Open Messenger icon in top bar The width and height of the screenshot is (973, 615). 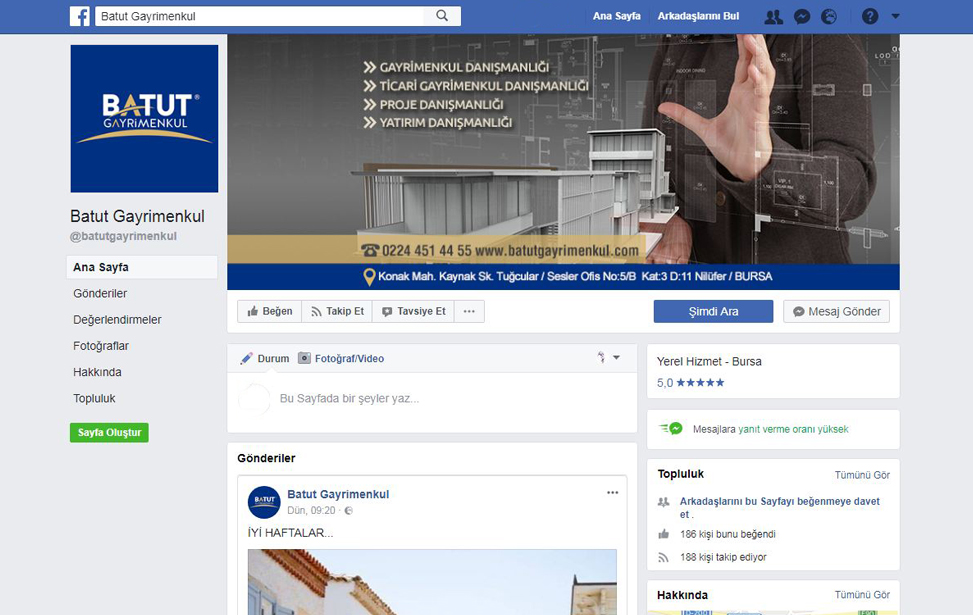click(x=801, y=16)
